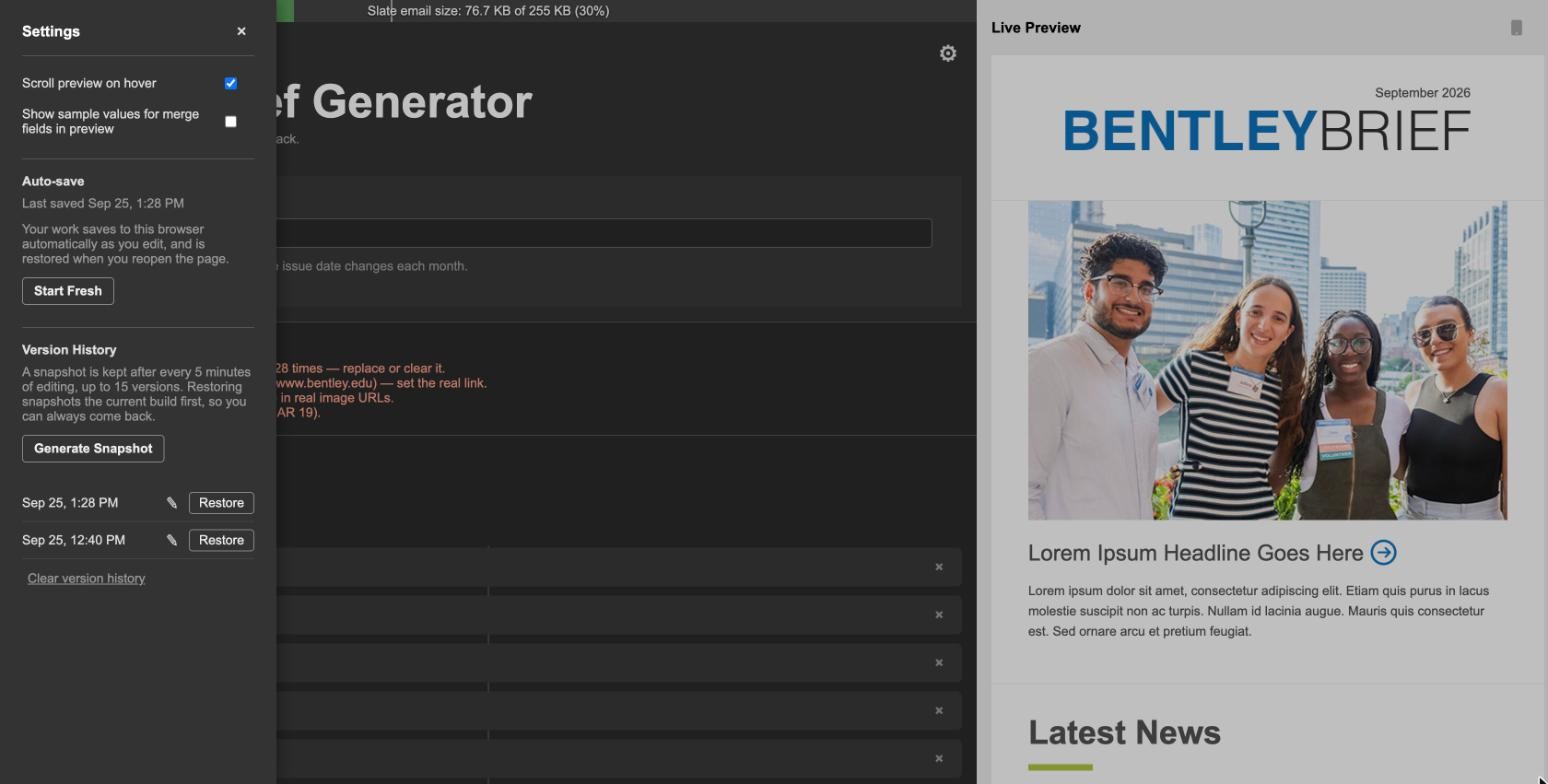Click the Lorem Ipsum Headline Goes Here text
The image size is (1548, 784).
(1195, 553)
